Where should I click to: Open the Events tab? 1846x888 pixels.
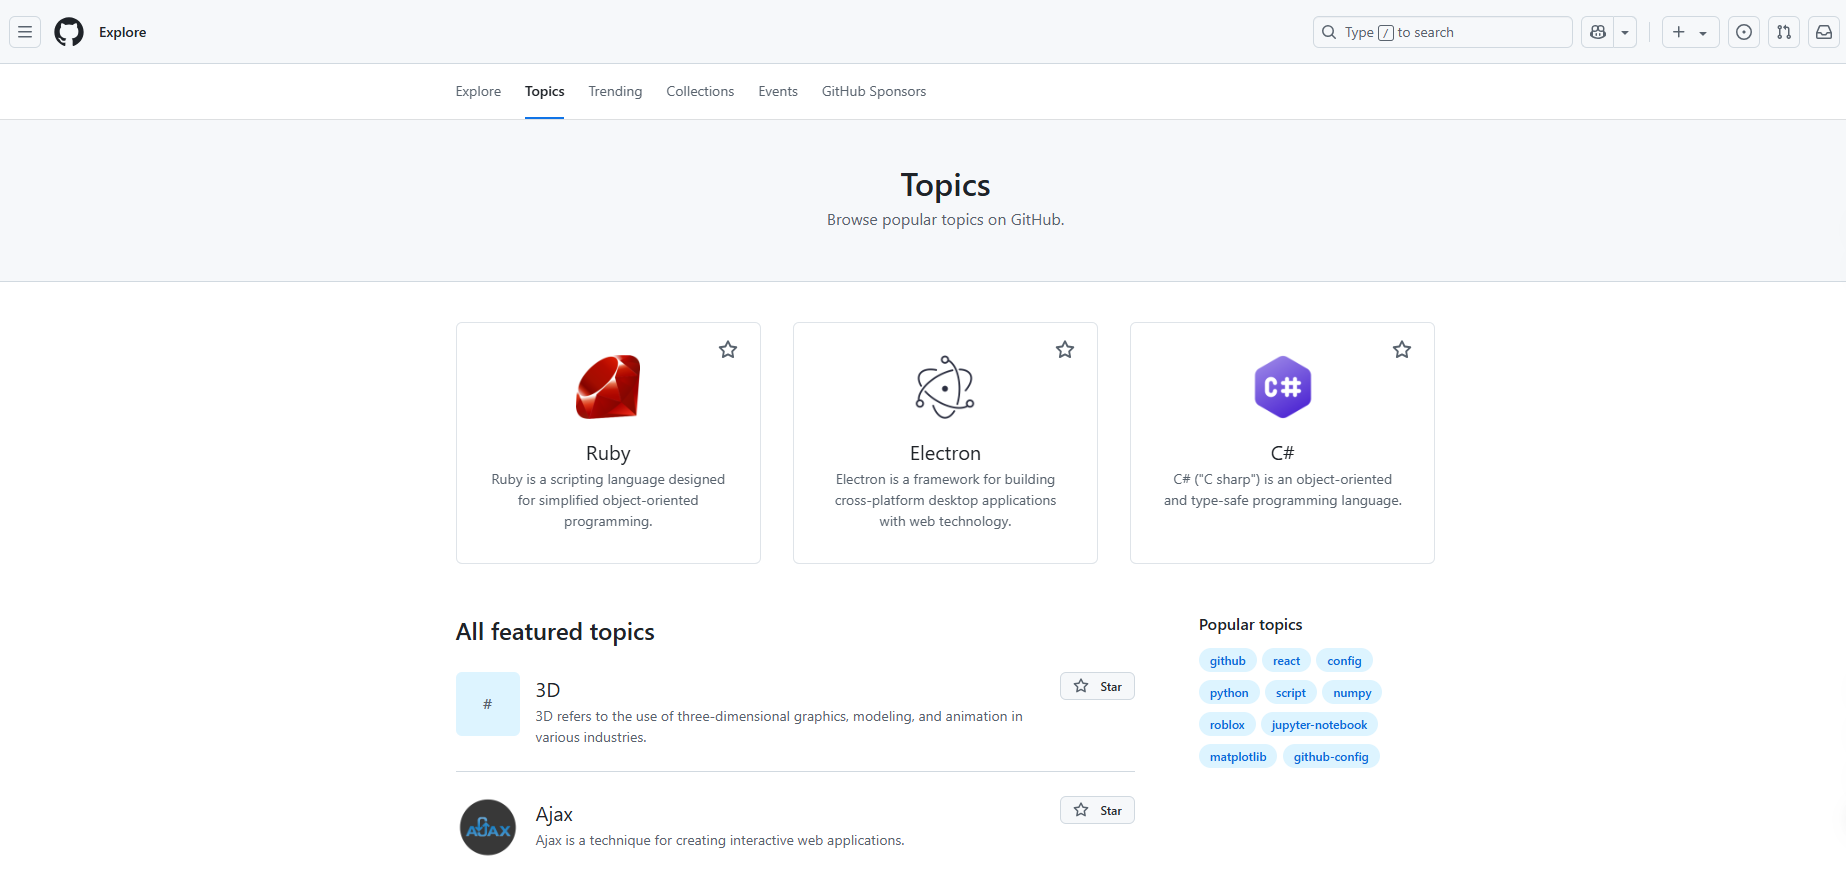click(x=778, y=91)
